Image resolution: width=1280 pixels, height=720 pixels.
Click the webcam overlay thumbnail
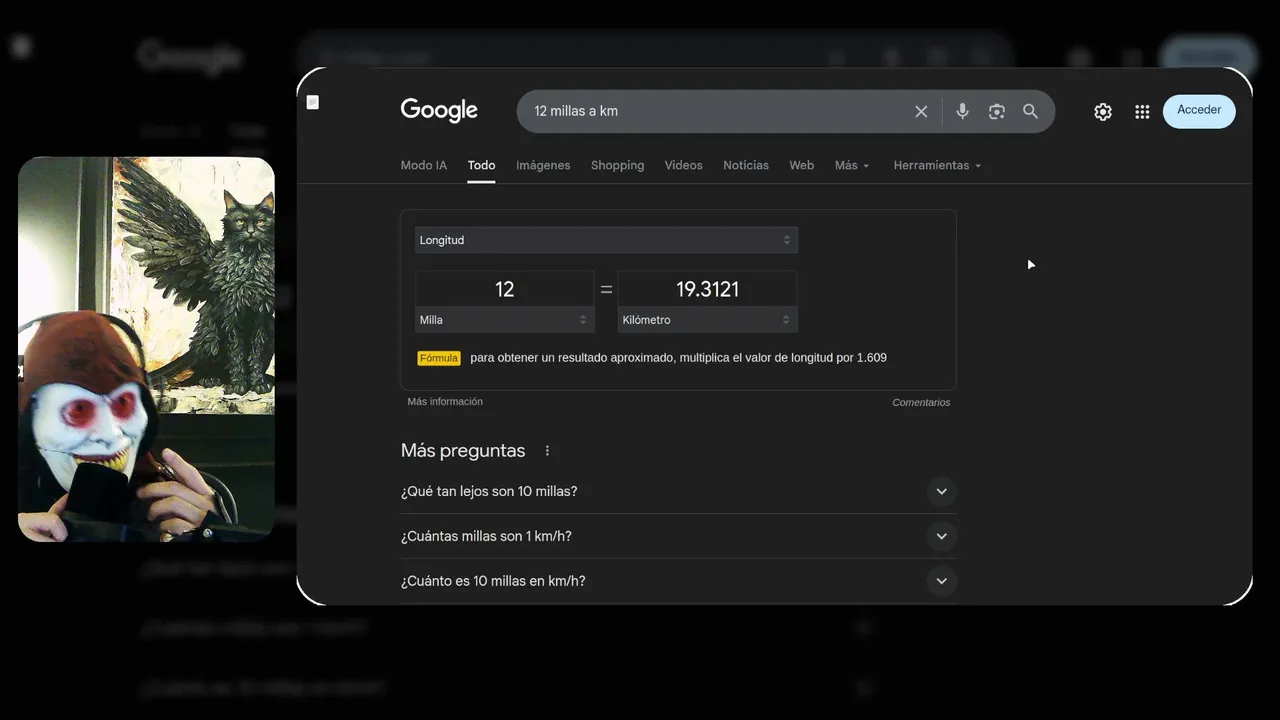pyautogui.click(x=146, y=349)
